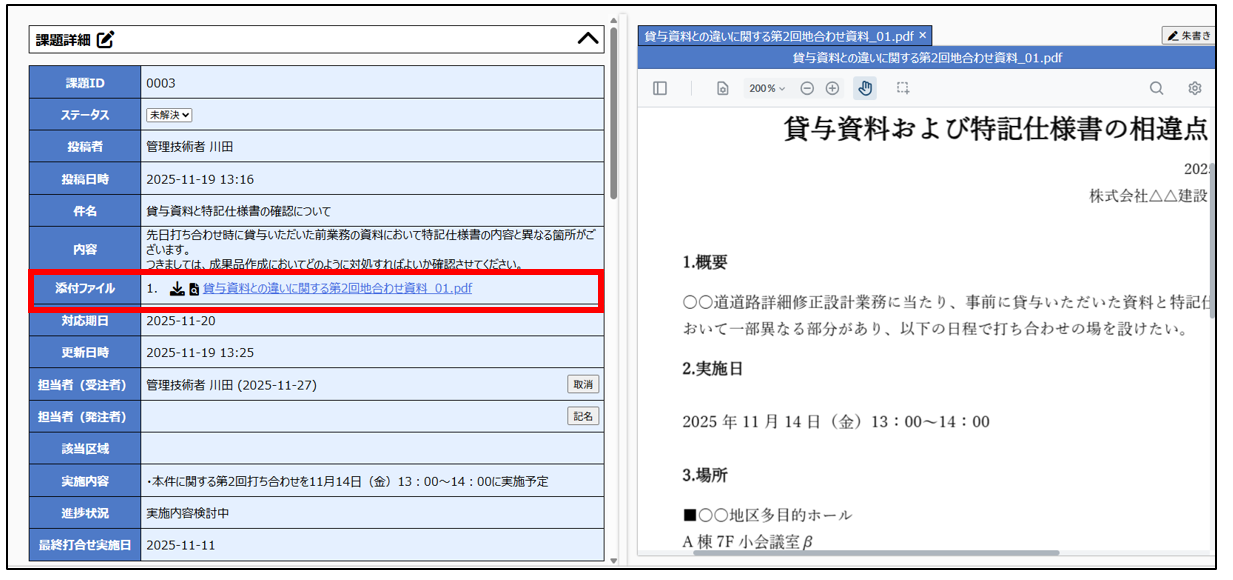The width and height of the screenshot is (1233, 580).
Task: Click the 朱書き annotation button
Action: [x=1189, y=36]
